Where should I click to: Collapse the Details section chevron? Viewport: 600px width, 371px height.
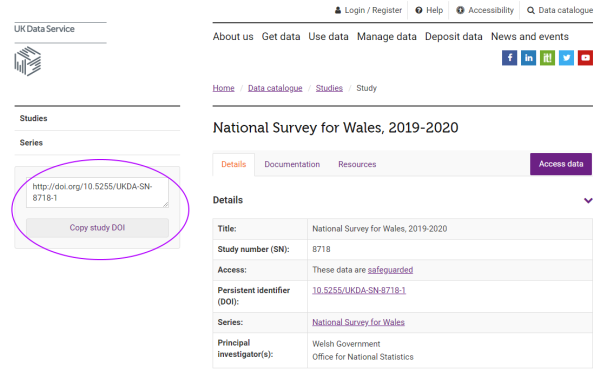tap(588, 200)
